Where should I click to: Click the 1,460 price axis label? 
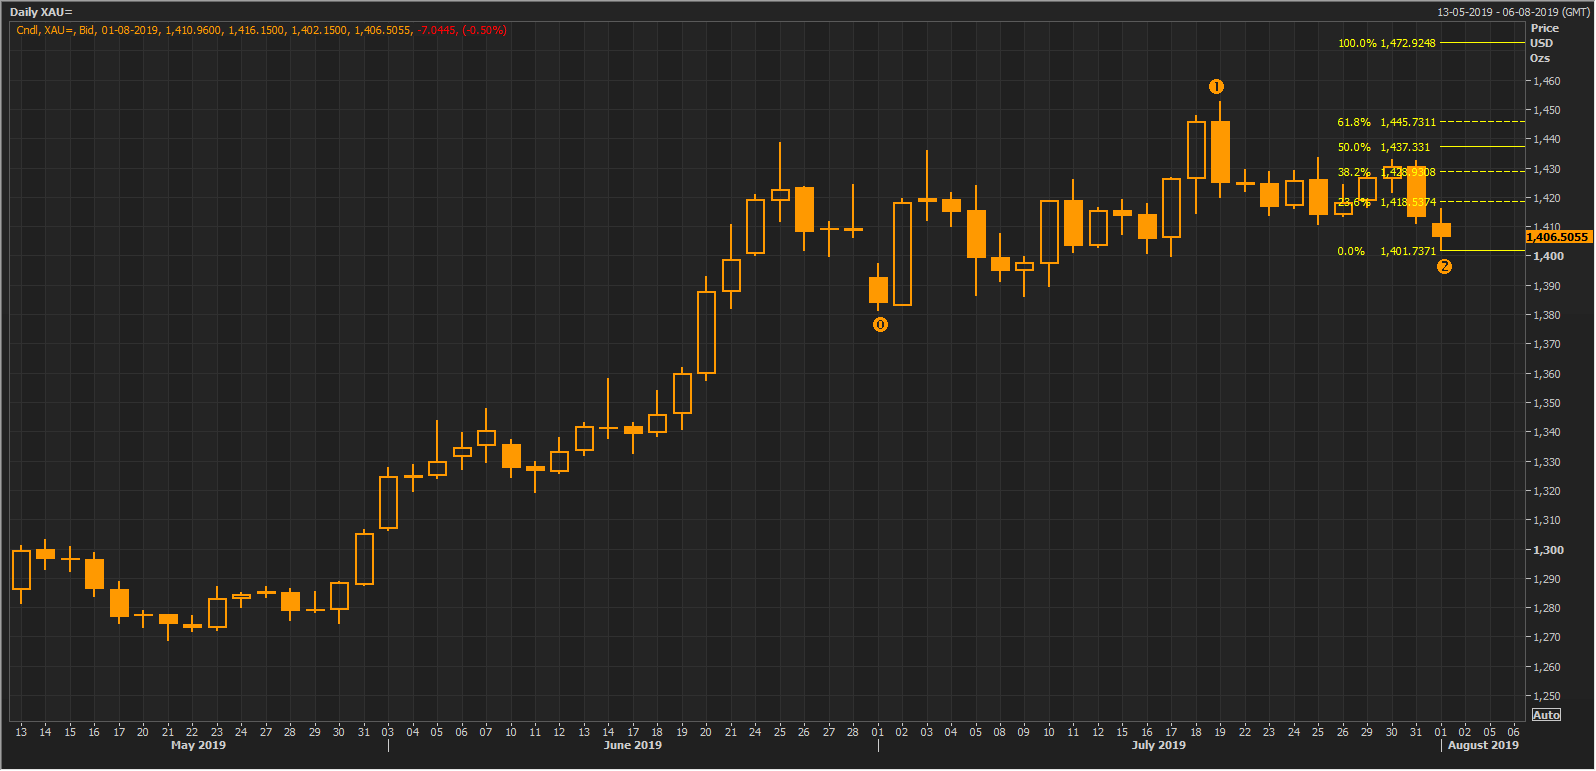coord(1547,81)
